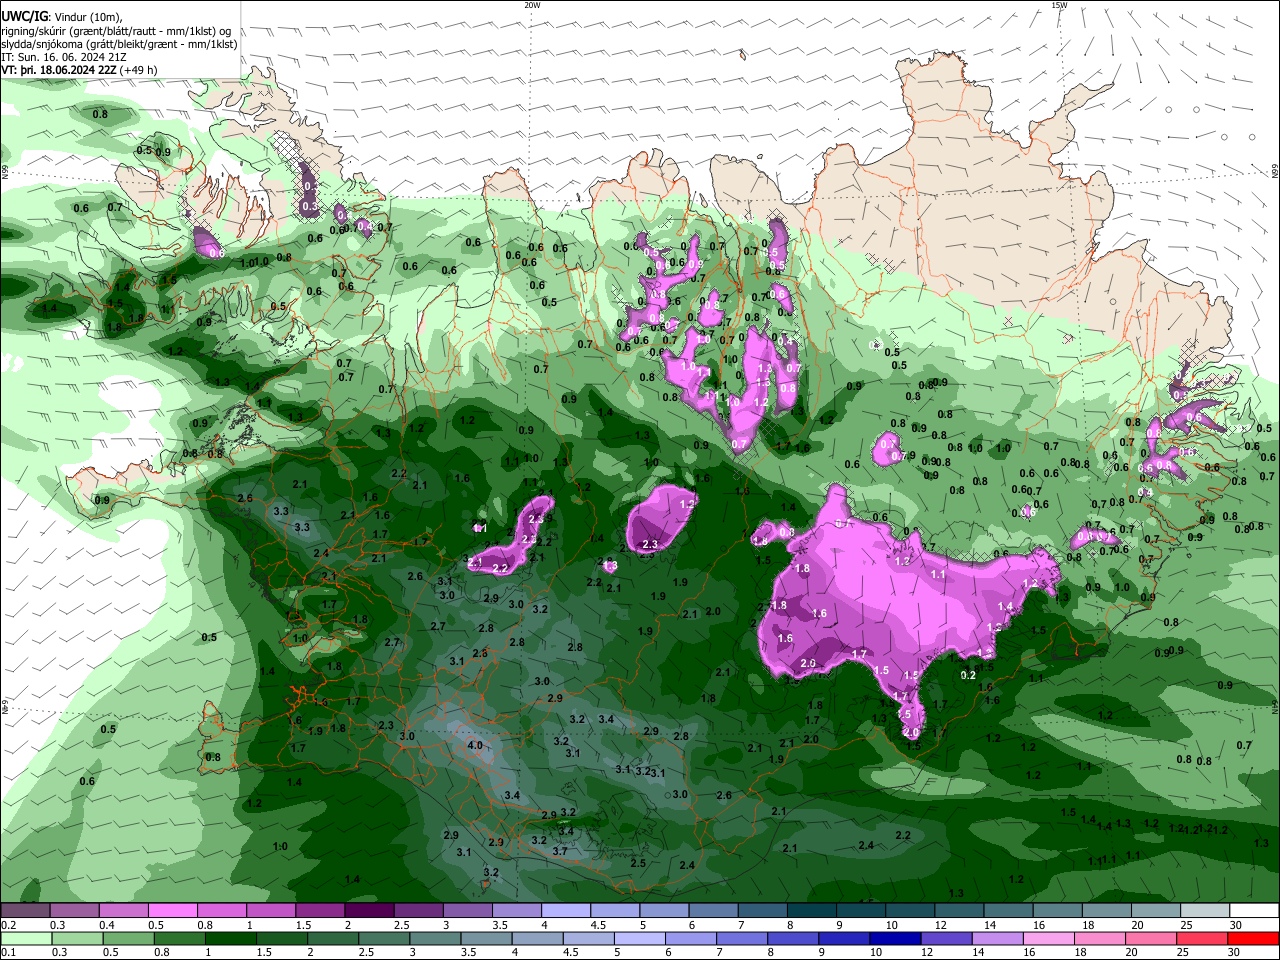The width and height of the screenshot is (1280, 960).
Task: Click the 'VT: þri. 18.06.2024 22Z (+49 h)' line
Action: (79, 70)
